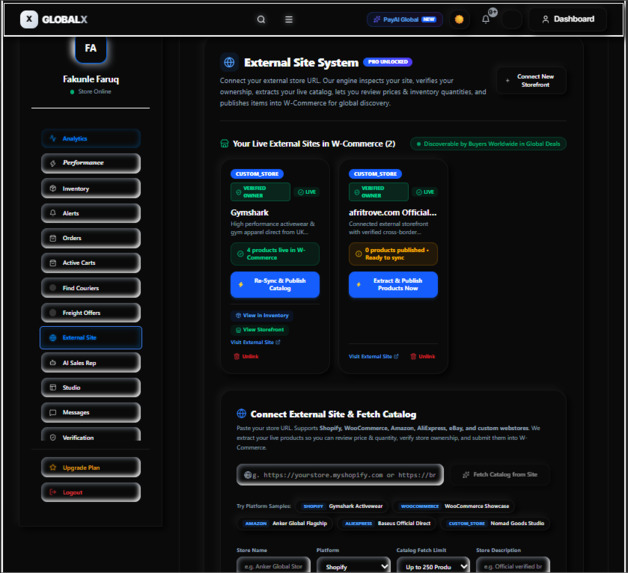Viewport: 628px width, 573px height.
Task: Open Find Couriers sidebar item
Action: click(x=91, y=288)
